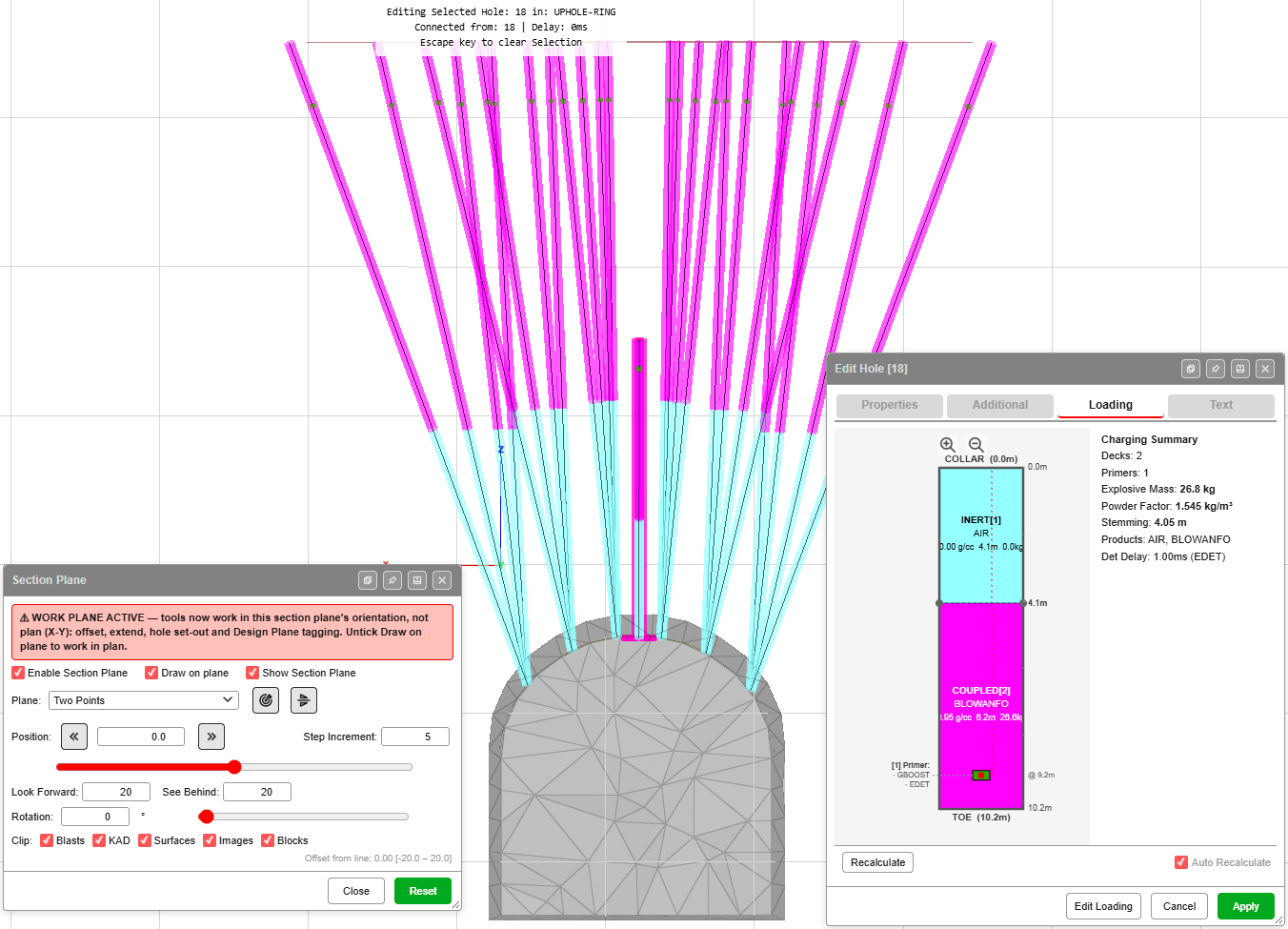The height and width of the screenshot is (929, 1288).
Task: Click the Rotation slider handle
Action: (x=207, y=816)
